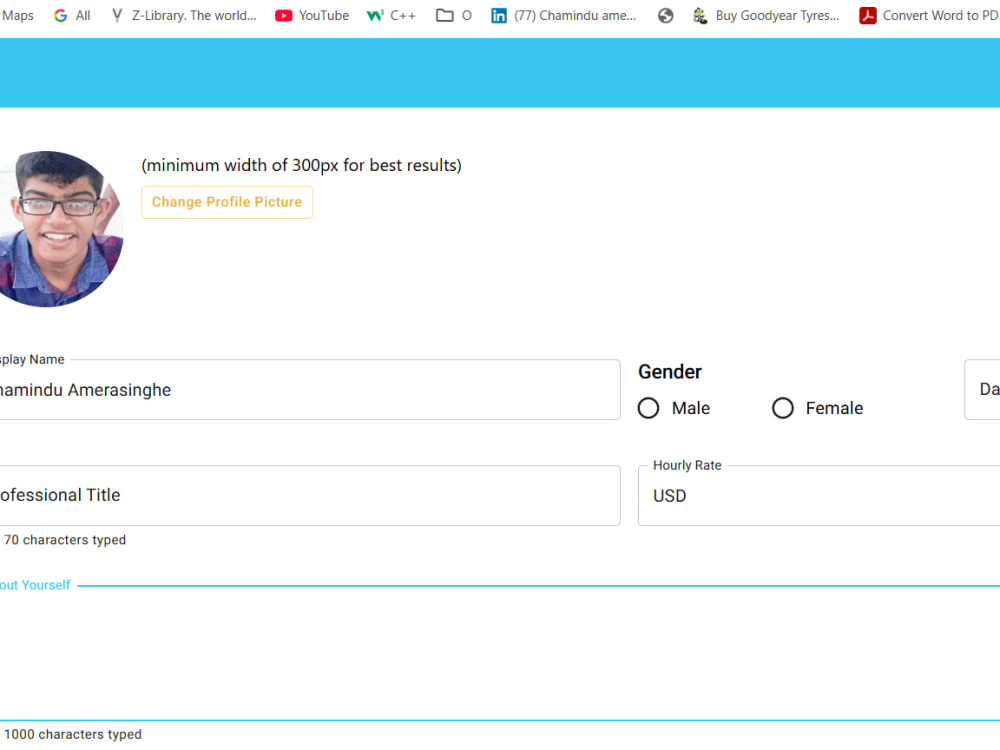Select the Female gender radio button
The height and width of the screenshot is (750, 1000).
pyautogui.click(x=783, y=408)
